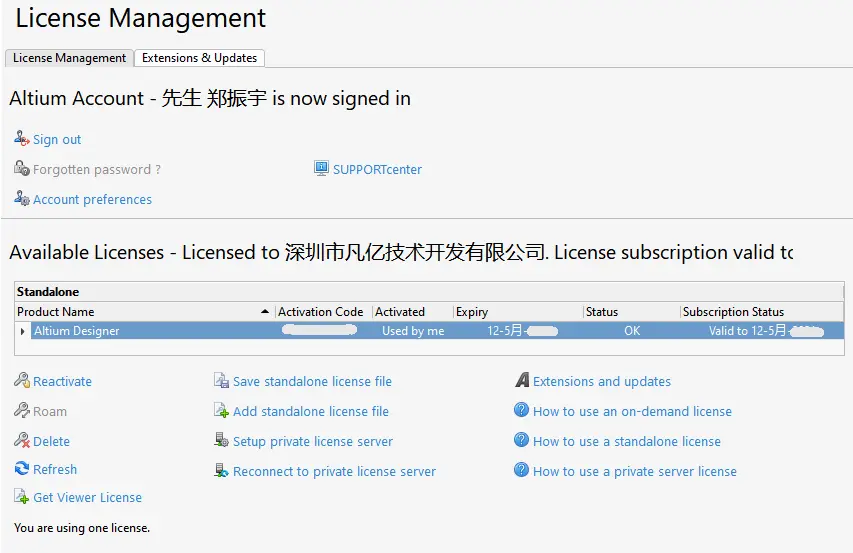Screen dimensions: 853x553
Task: Toggle Product Name column sort arrow
Action: 265,312
